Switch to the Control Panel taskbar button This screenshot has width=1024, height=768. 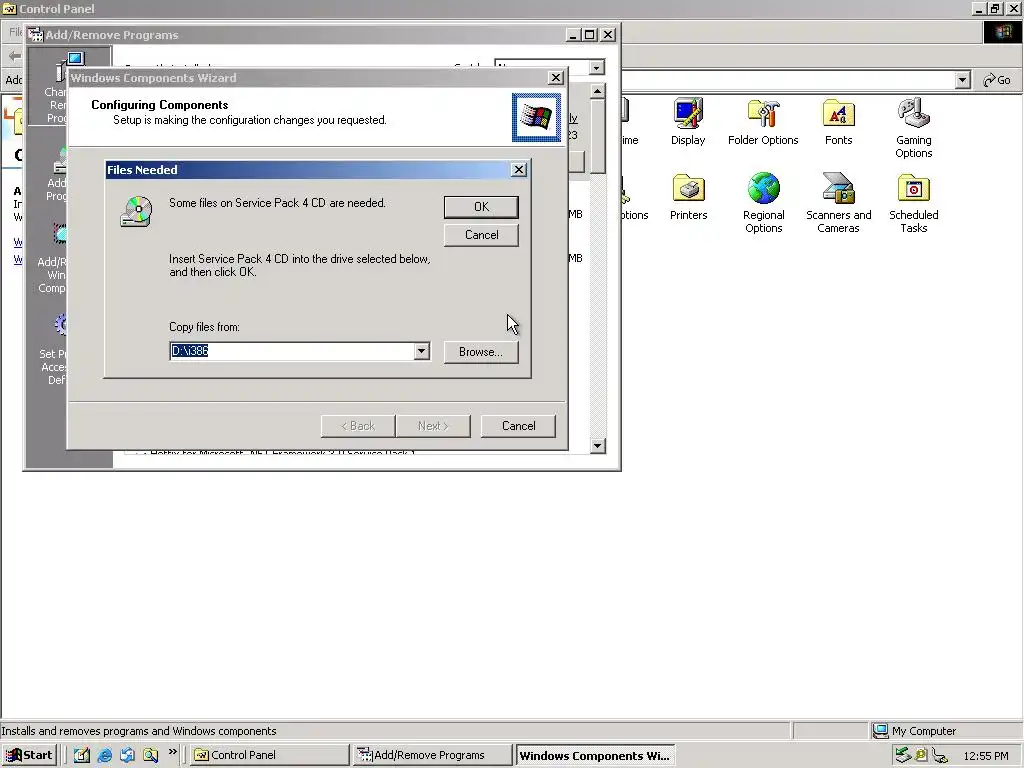click(x=268, y=755)
